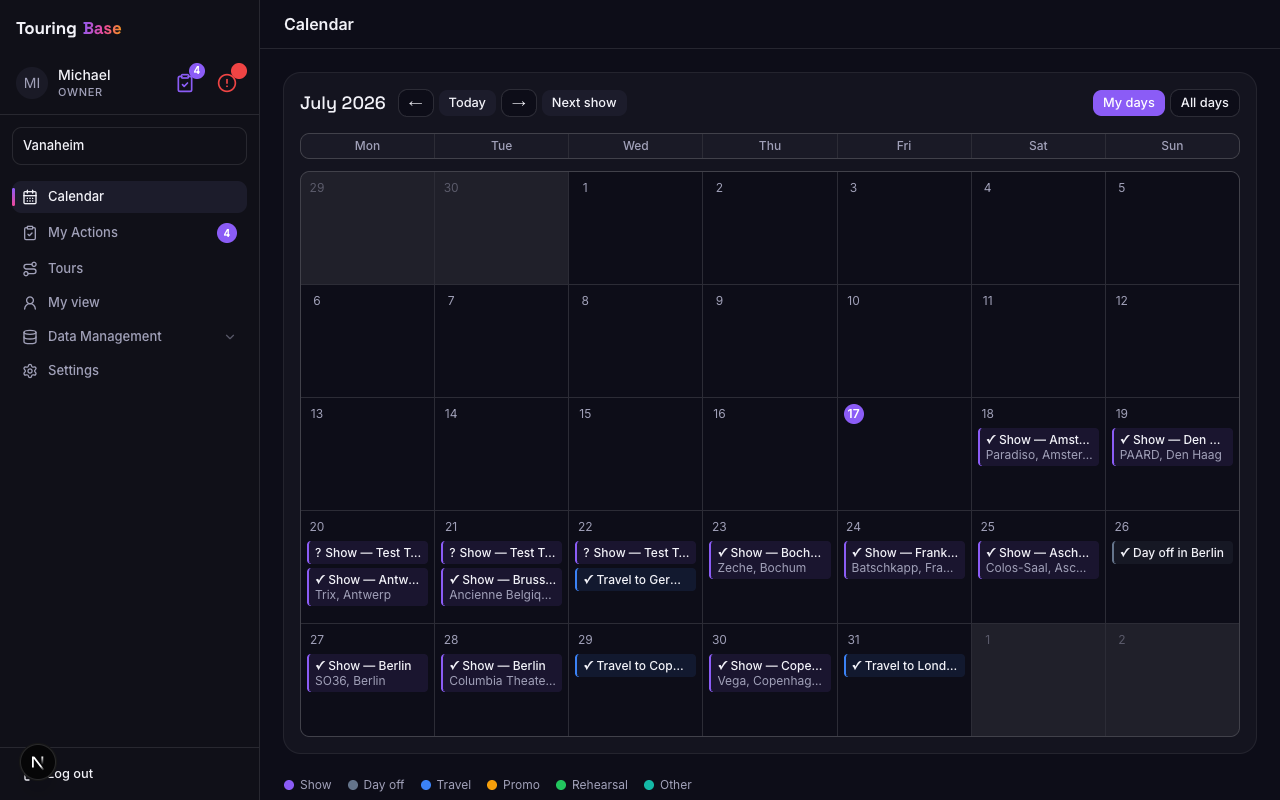Viewport: 1280px width, 800px height.
Task: Click the Today button
Action: [467, 103]
